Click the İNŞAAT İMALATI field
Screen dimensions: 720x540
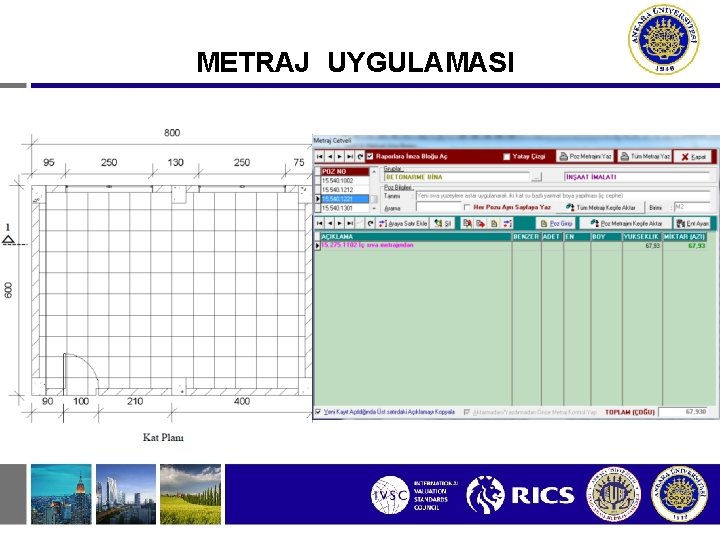coord(637,177)
